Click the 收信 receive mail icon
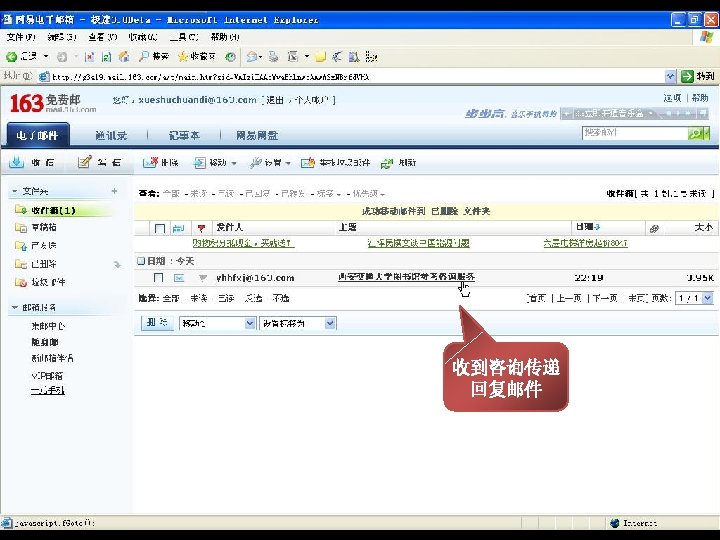 (x=17, y=162)
